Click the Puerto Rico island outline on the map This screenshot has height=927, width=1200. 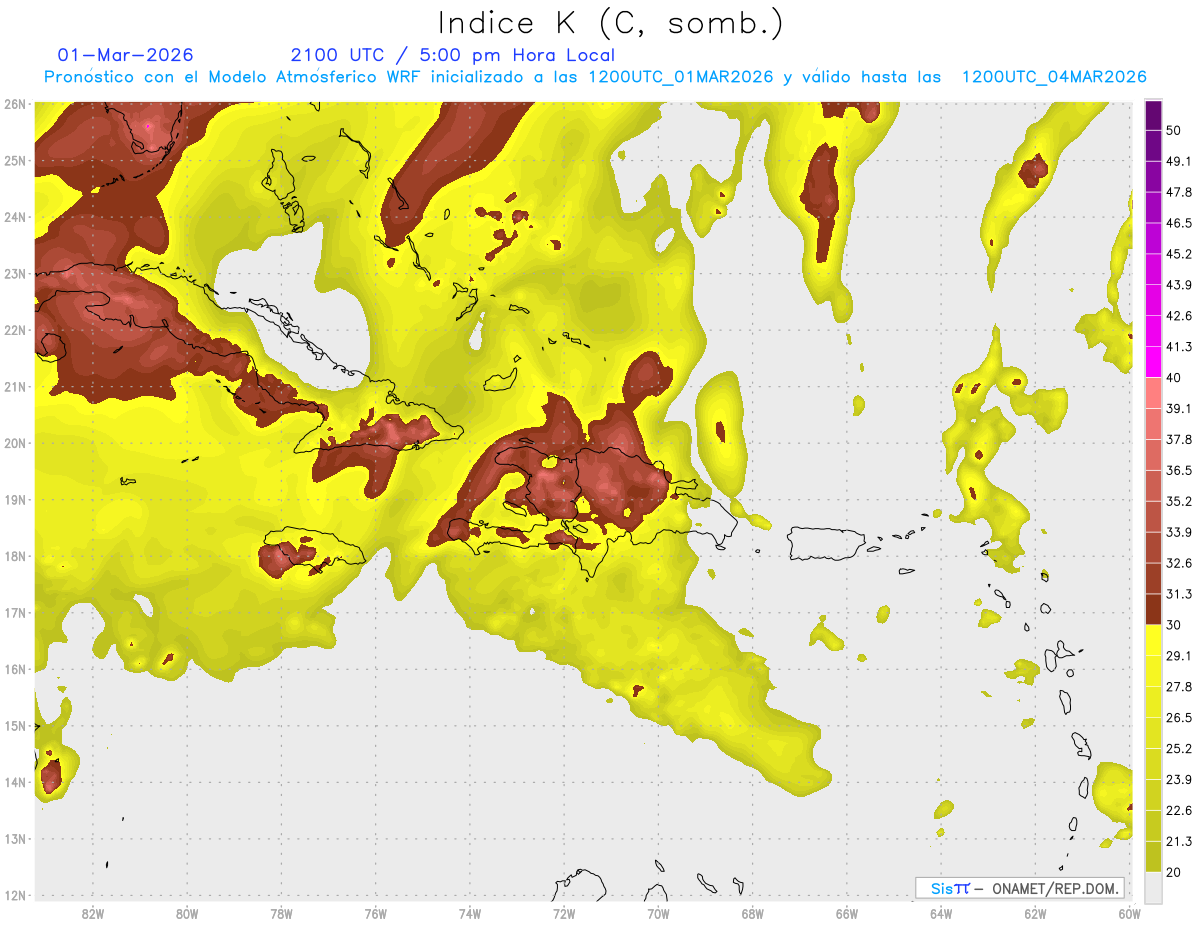(x=826, y=543)
